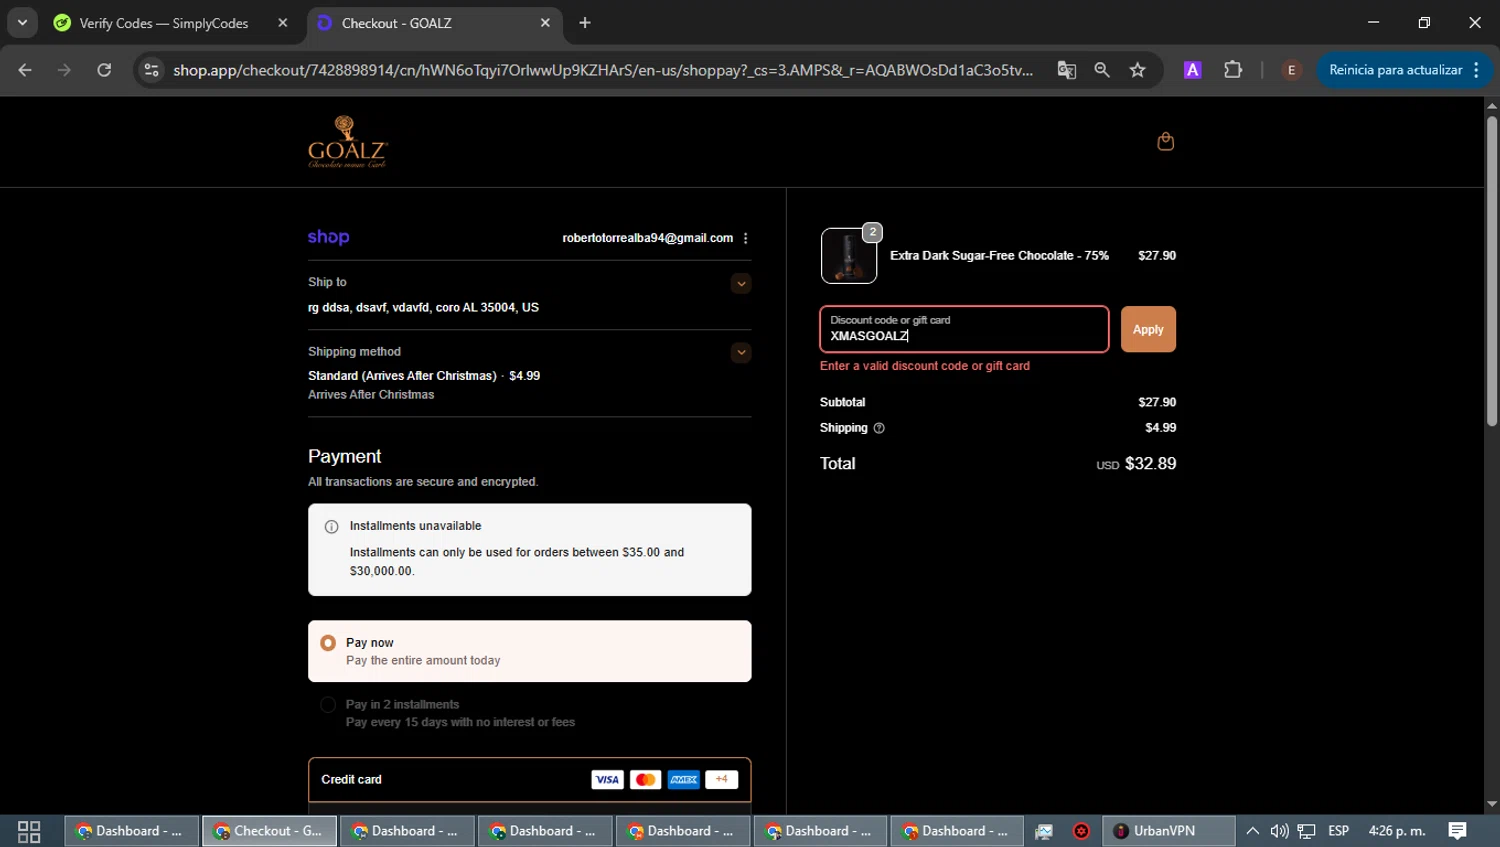Click the 4:26 p. m. clock

[1397, 831]
